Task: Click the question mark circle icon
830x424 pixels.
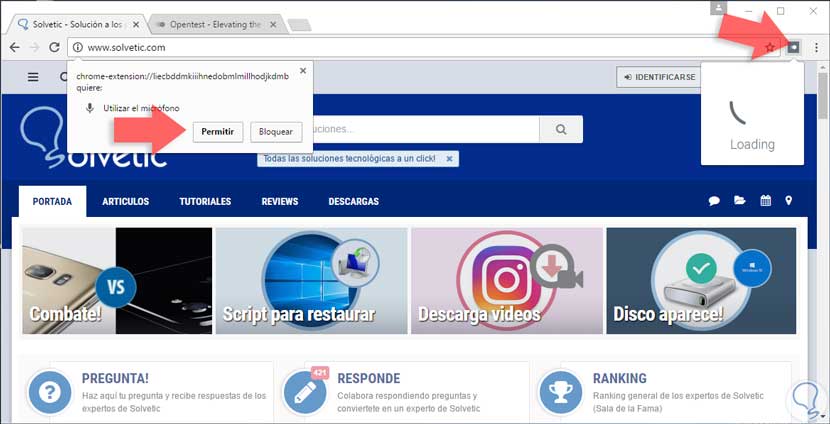Action: (x=50, y=392)
